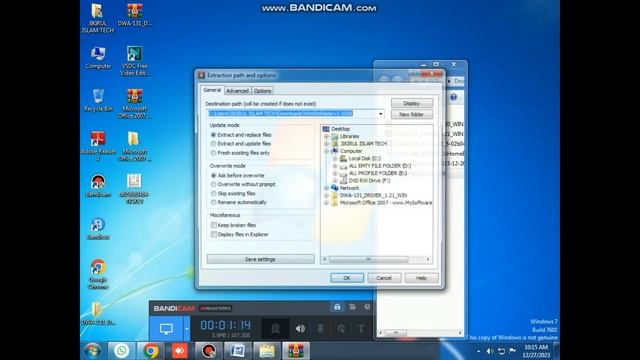
Task: Select the DWA-131 folder on the desktop
Action: 98,313
